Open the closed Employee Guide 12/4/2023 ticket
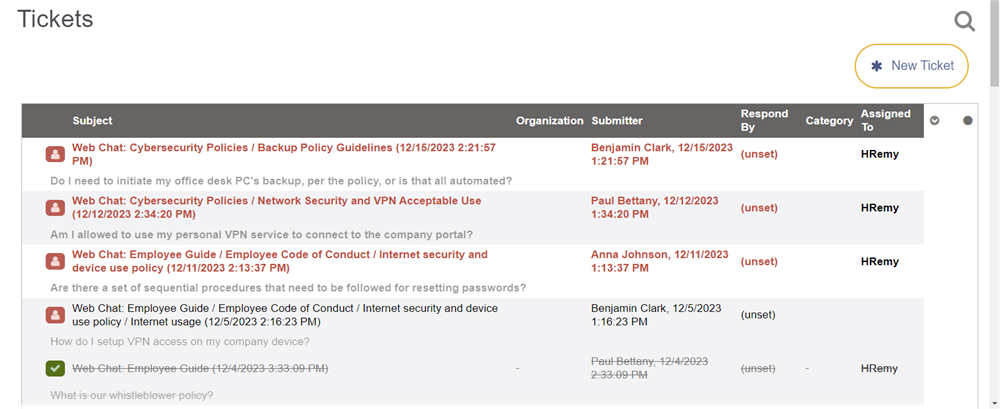The height and width of the screenshot is (409, 1000). pos(200,369)
